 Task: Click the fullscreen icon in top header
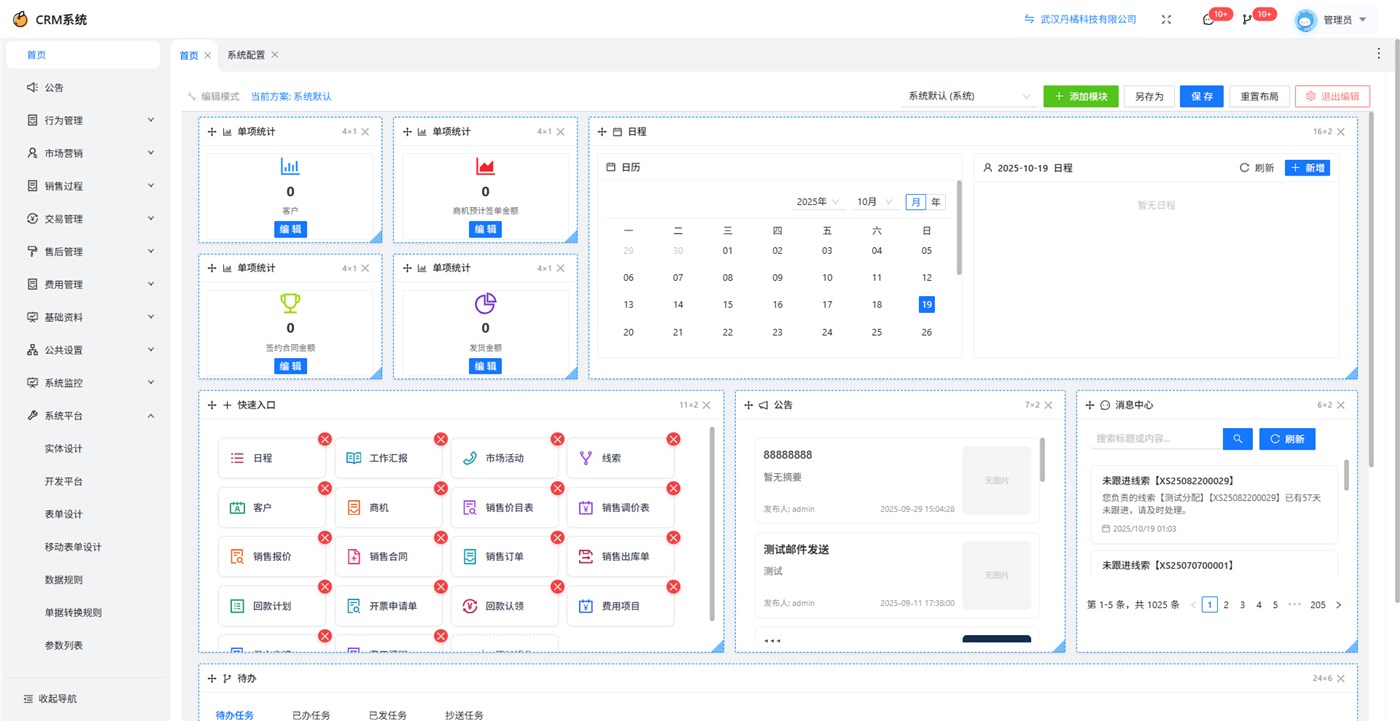tap(1166, 19)
